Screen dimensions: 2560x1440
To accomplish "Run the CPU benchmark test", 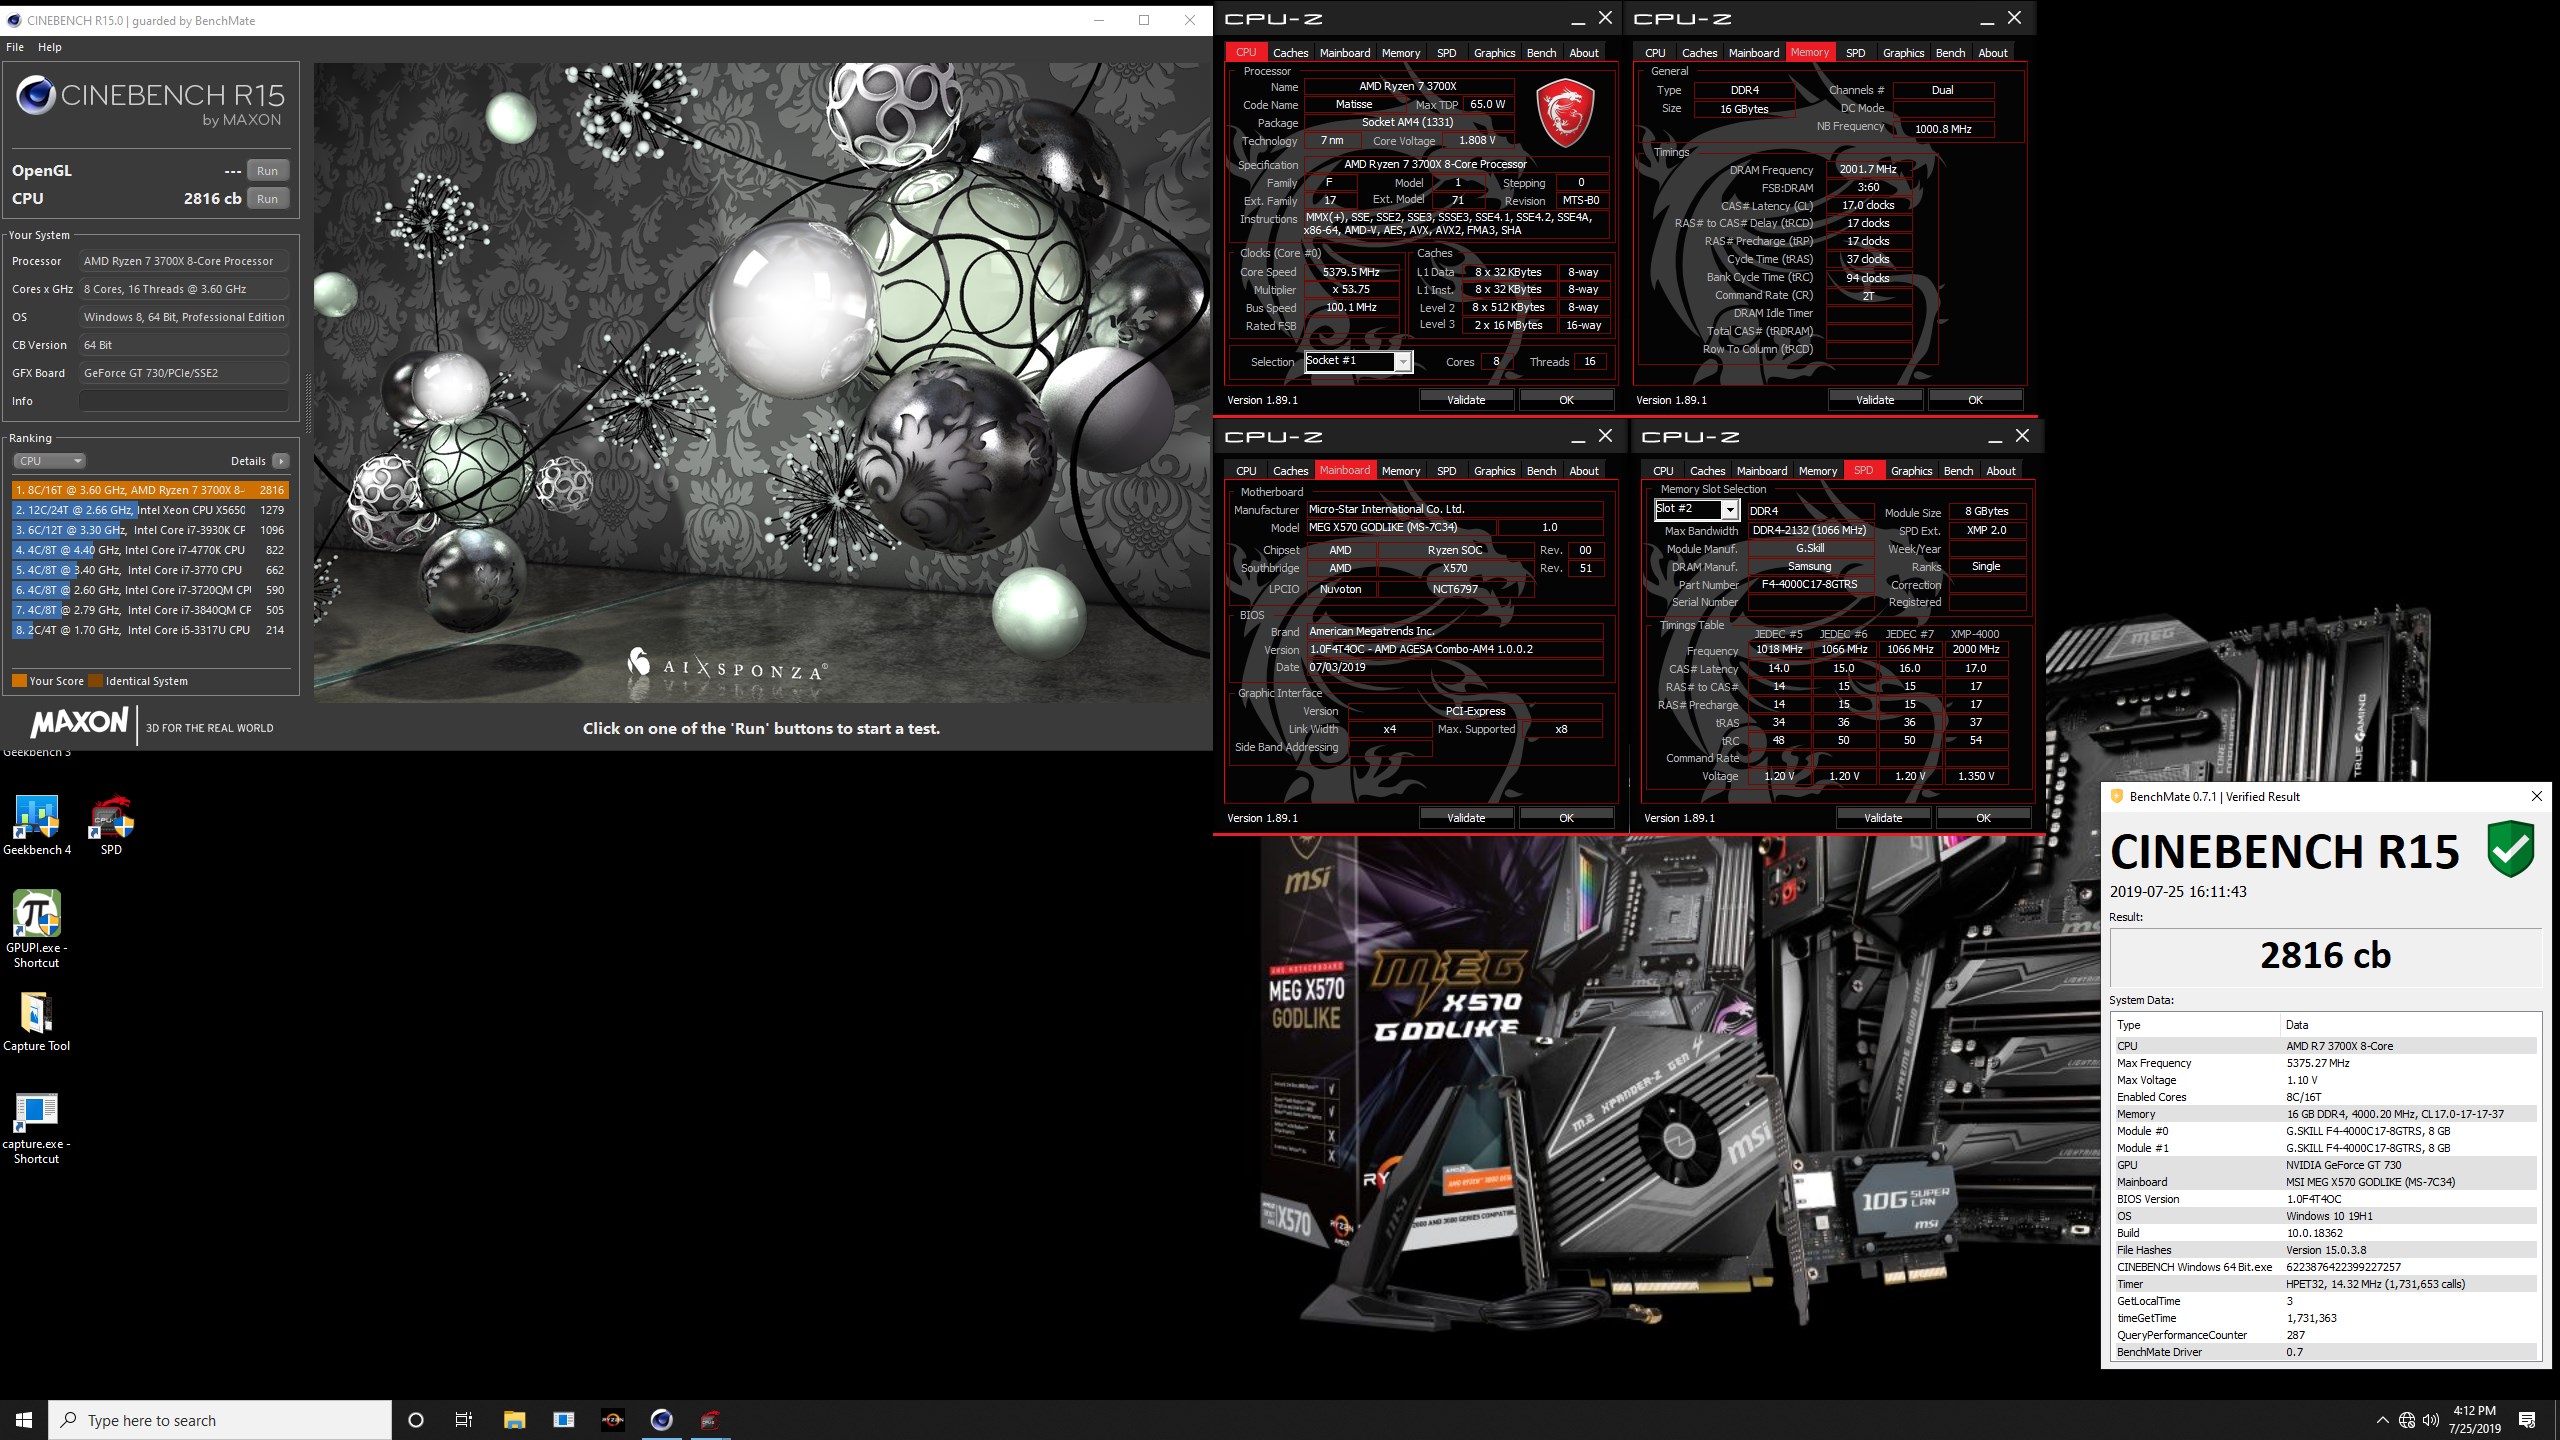I will pyautogui.click(x=267, y=199).
